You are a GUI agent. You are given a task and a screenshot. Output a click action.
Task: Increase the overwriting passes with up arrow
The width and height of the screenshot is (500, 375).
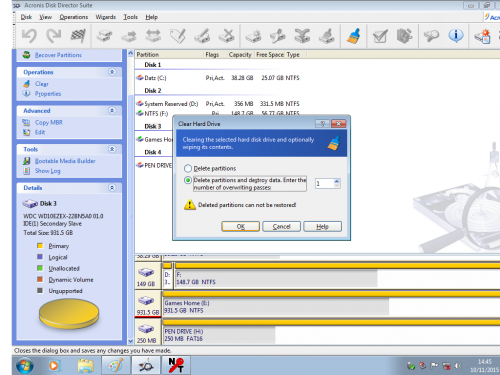click(x=337, y=181)
